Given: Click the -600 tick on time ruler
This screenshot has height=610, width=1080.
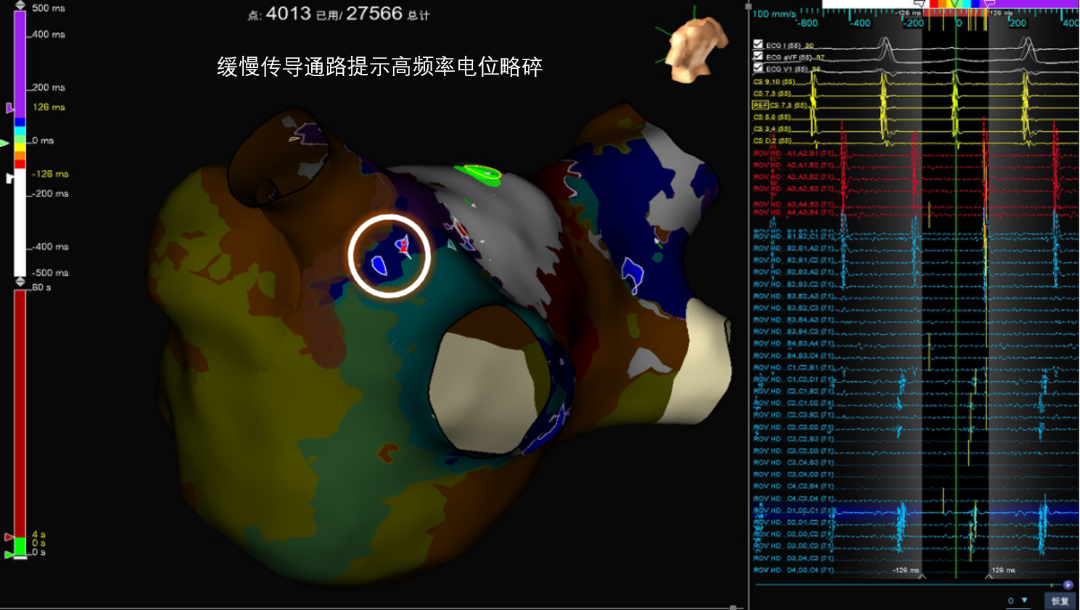Looking at the screenshot, I should 807,23.
